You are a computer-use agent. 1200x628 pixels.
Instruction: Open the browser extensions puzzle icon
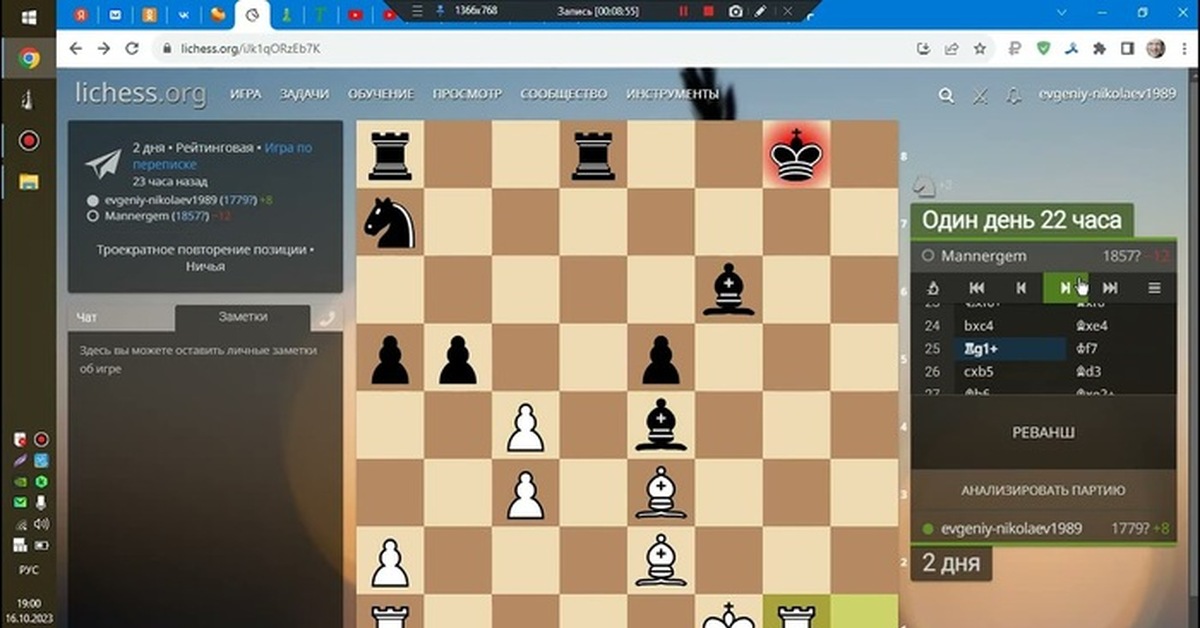1100,48
